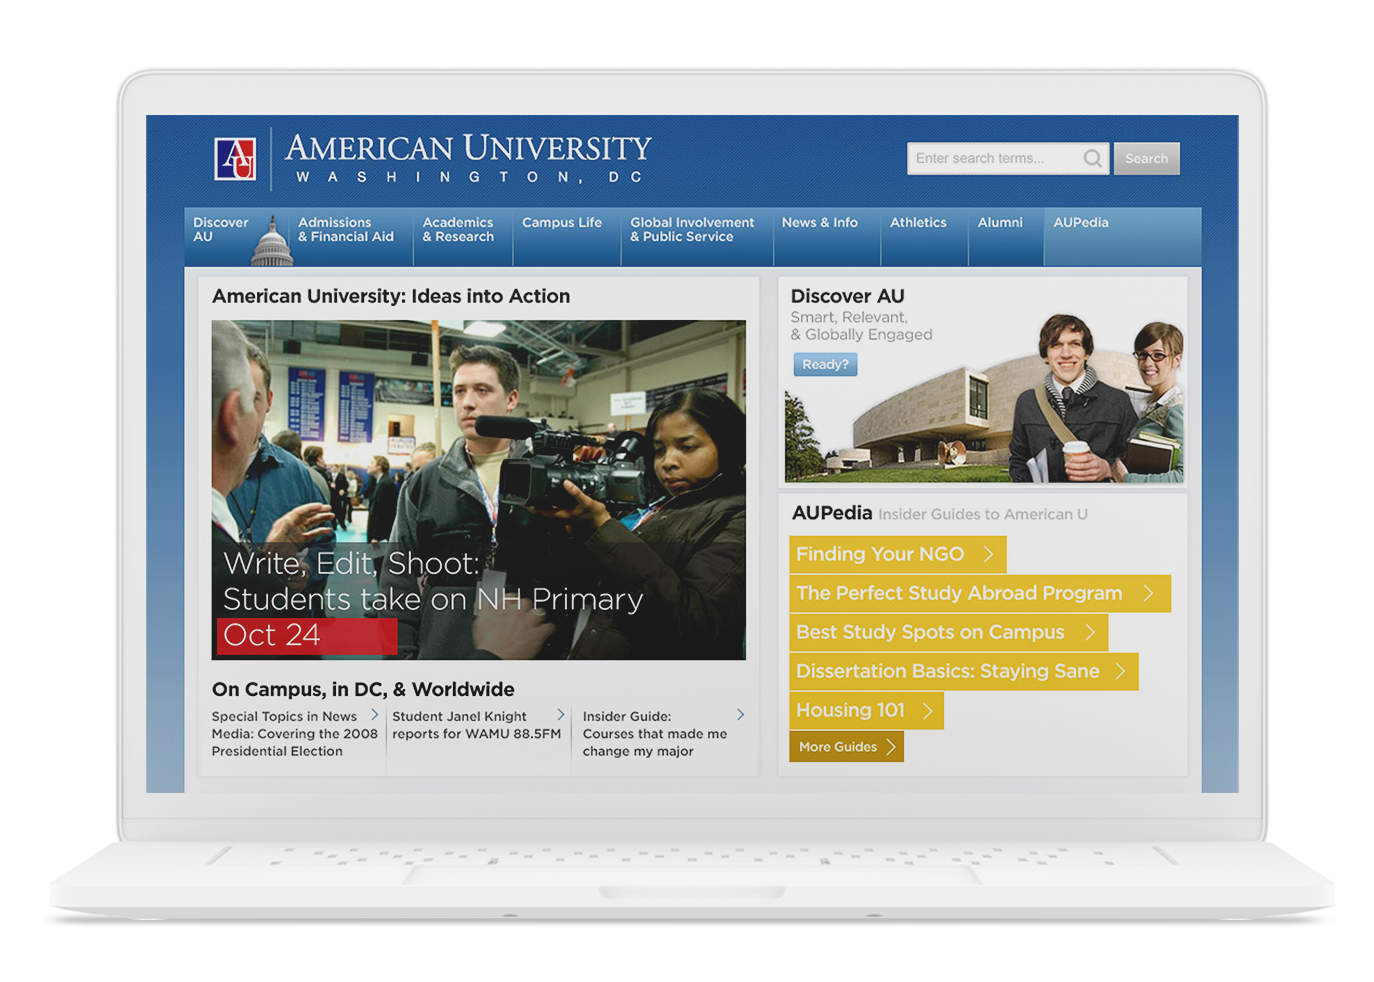Click arrow beside Special Topics in News

[x=374, y=715]
